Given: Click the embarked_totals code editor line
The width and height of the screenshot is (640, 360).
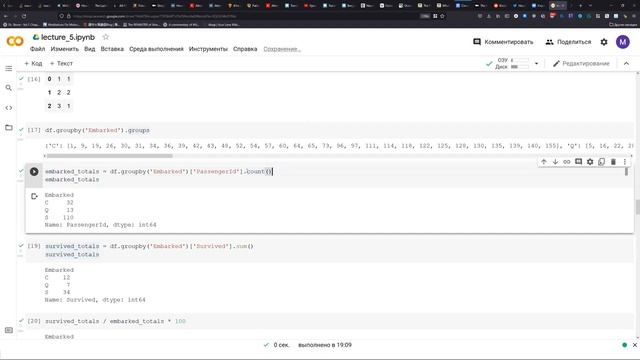Looking at the screenshot, I should click(x=159, y=171).
